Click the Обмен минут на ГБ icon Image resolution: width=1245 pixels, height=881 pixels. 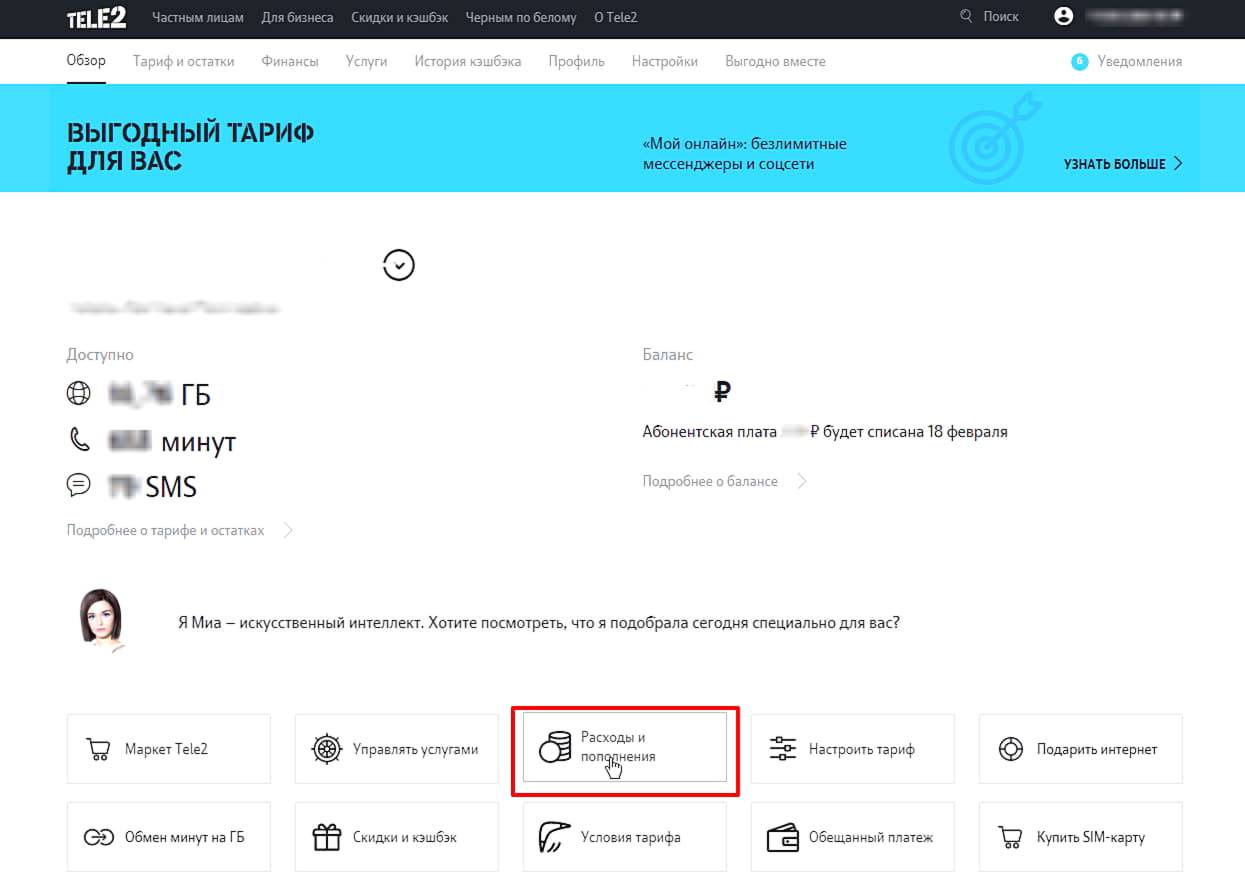(98, 837)
